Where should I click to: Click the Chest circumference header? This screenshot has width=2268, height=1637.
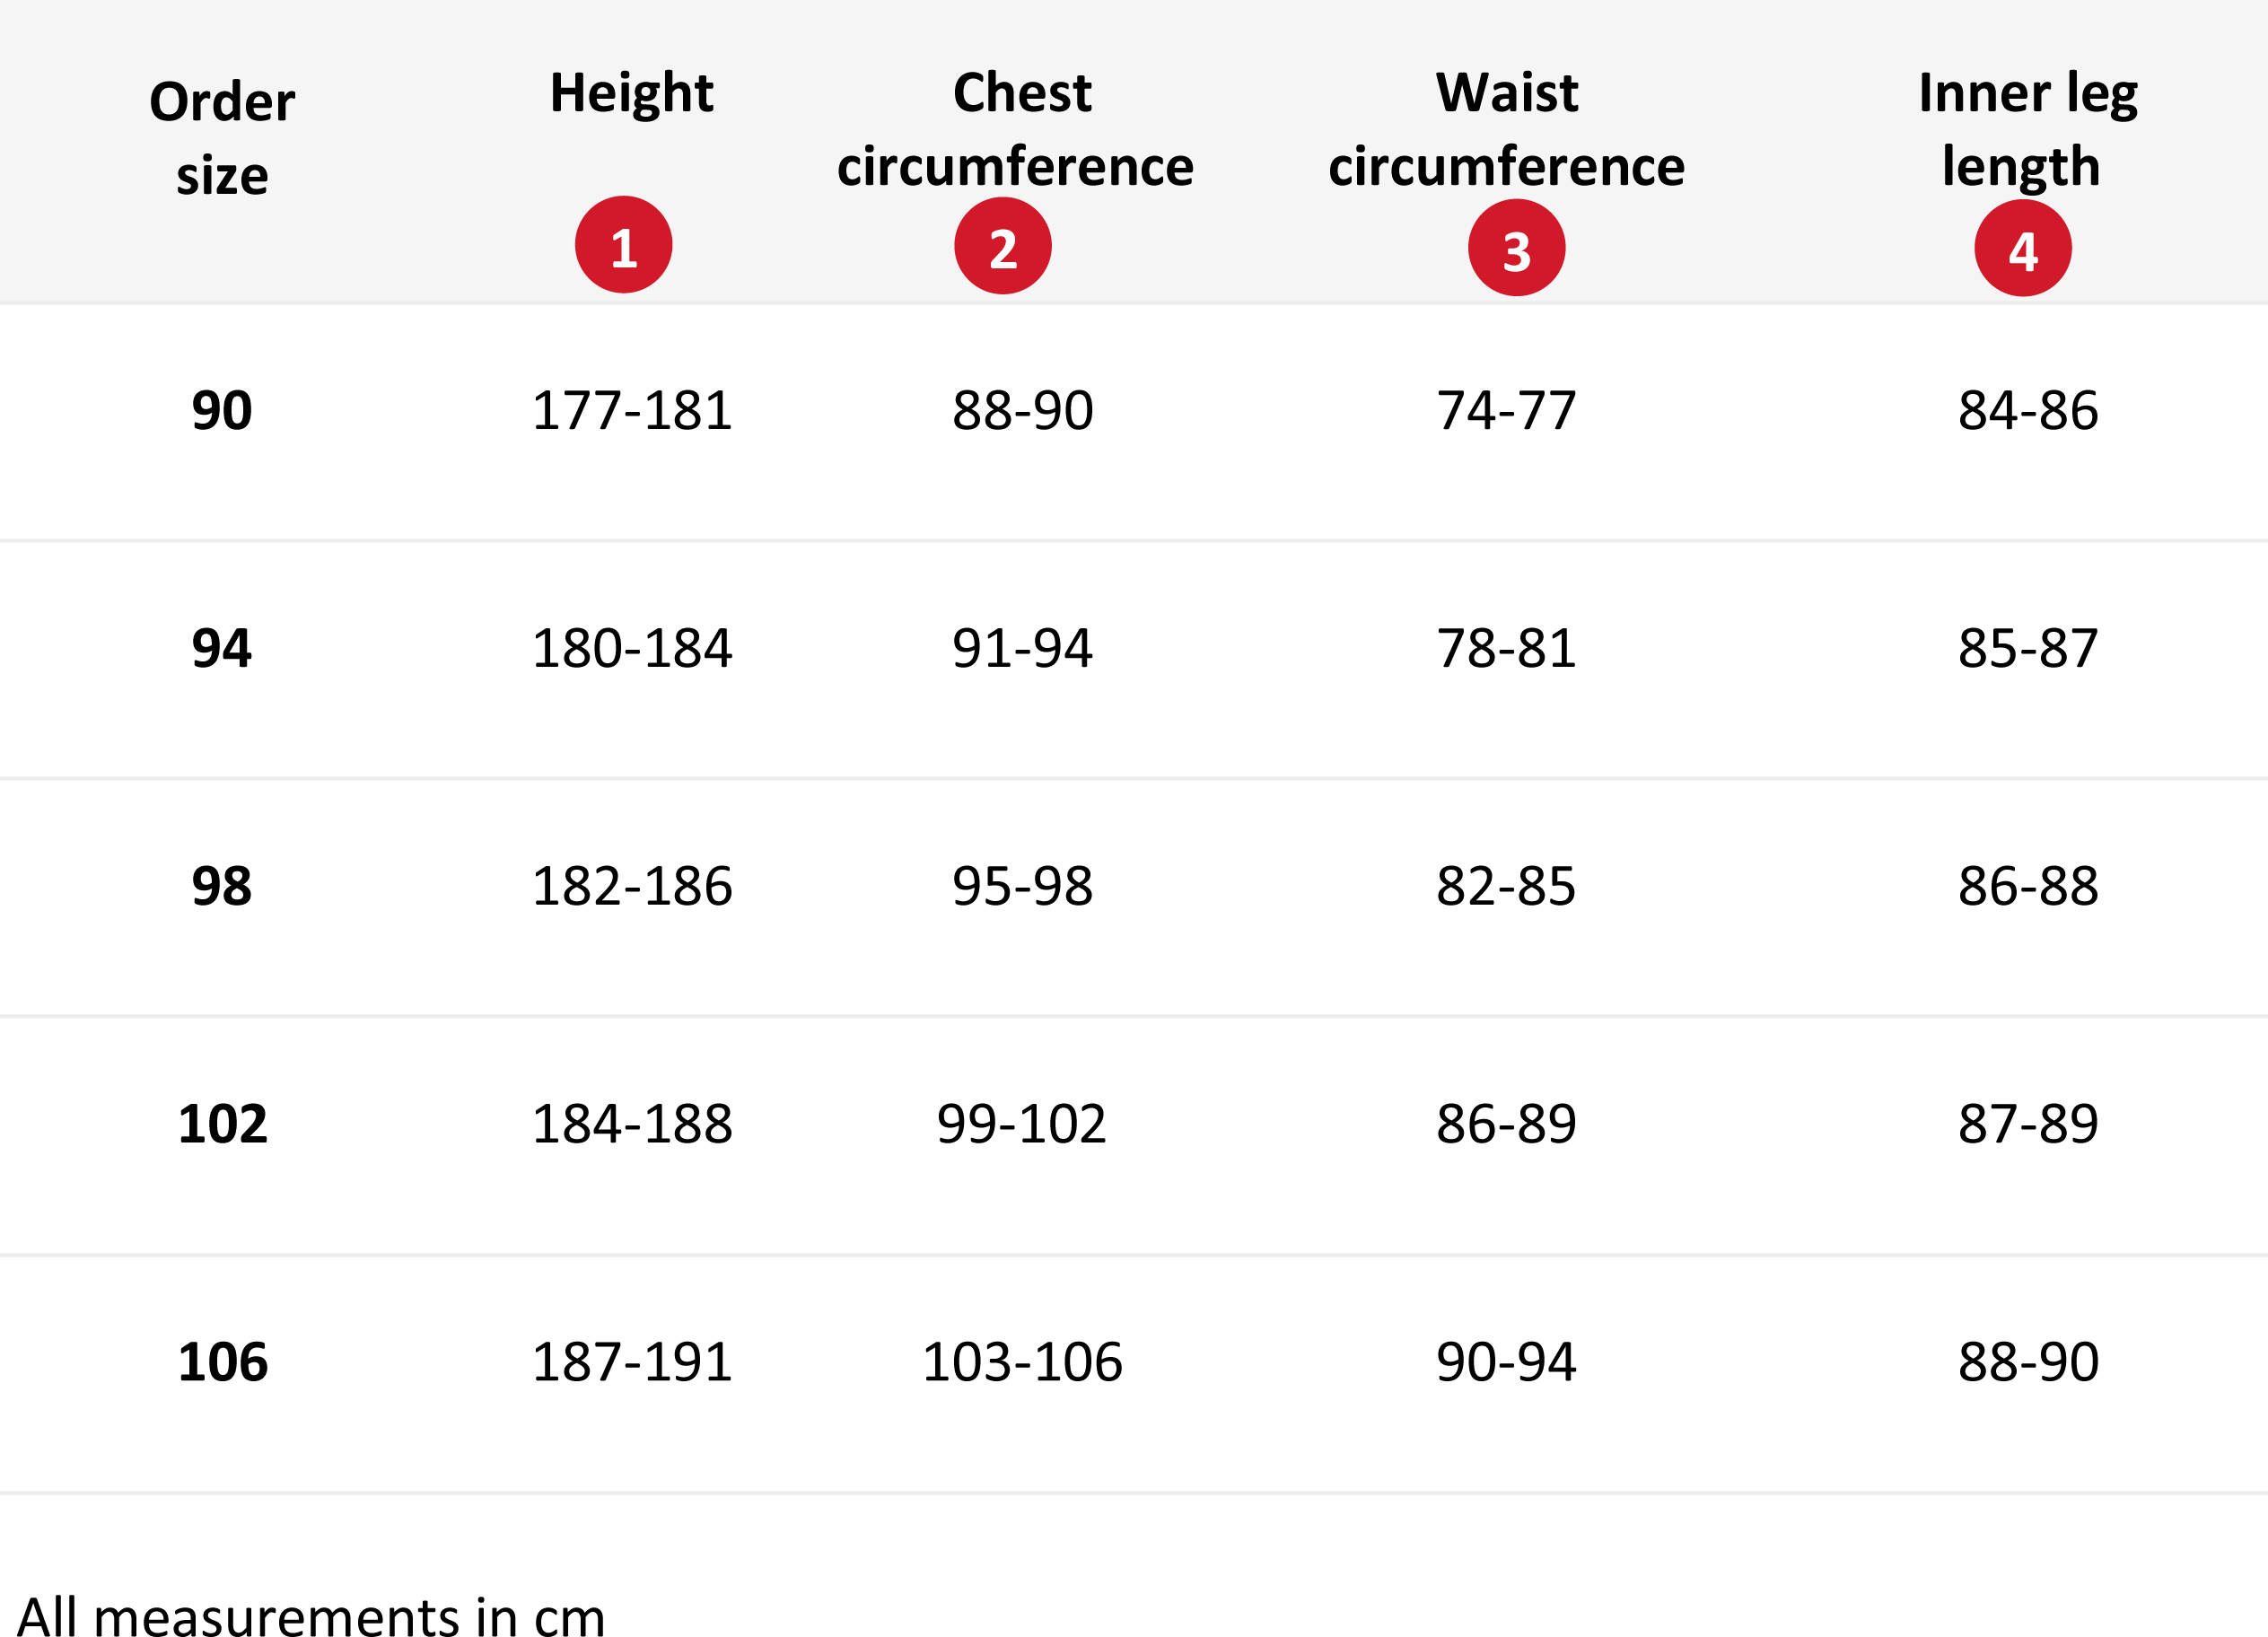(1015, 129)
